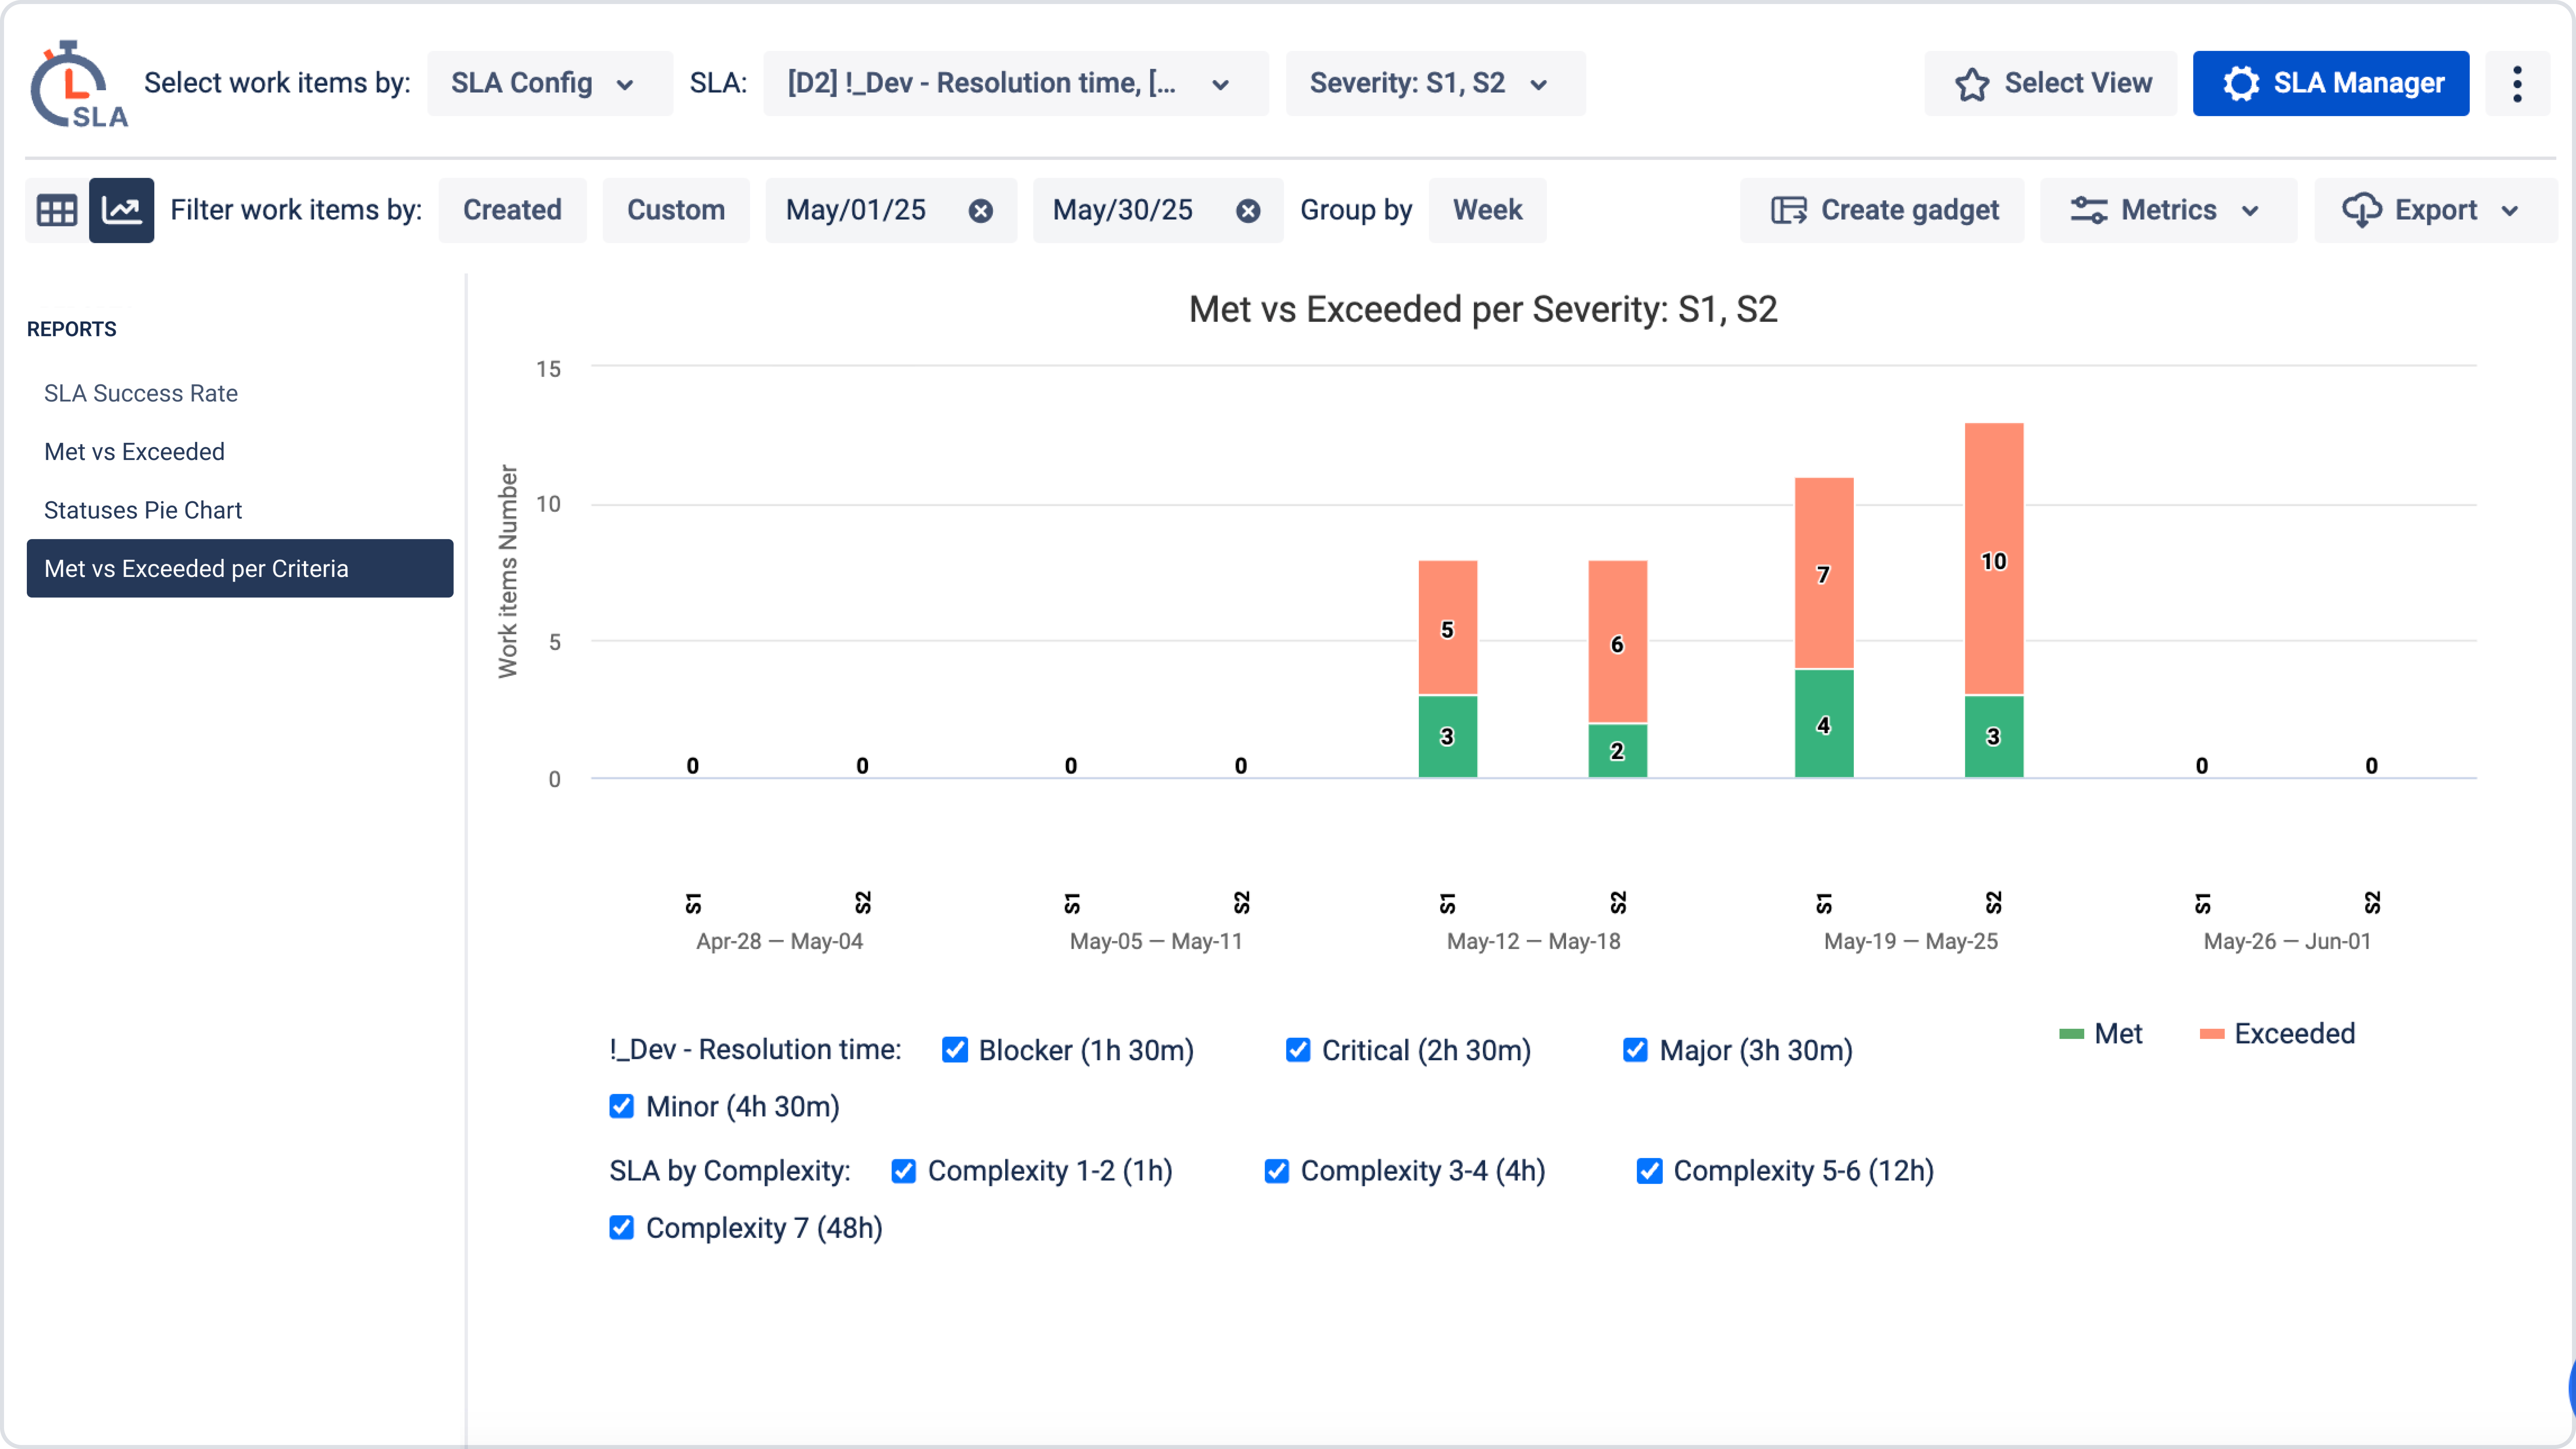Open the SLA Success Rate report
The image size is (2576, 1449).
point(141,393)
